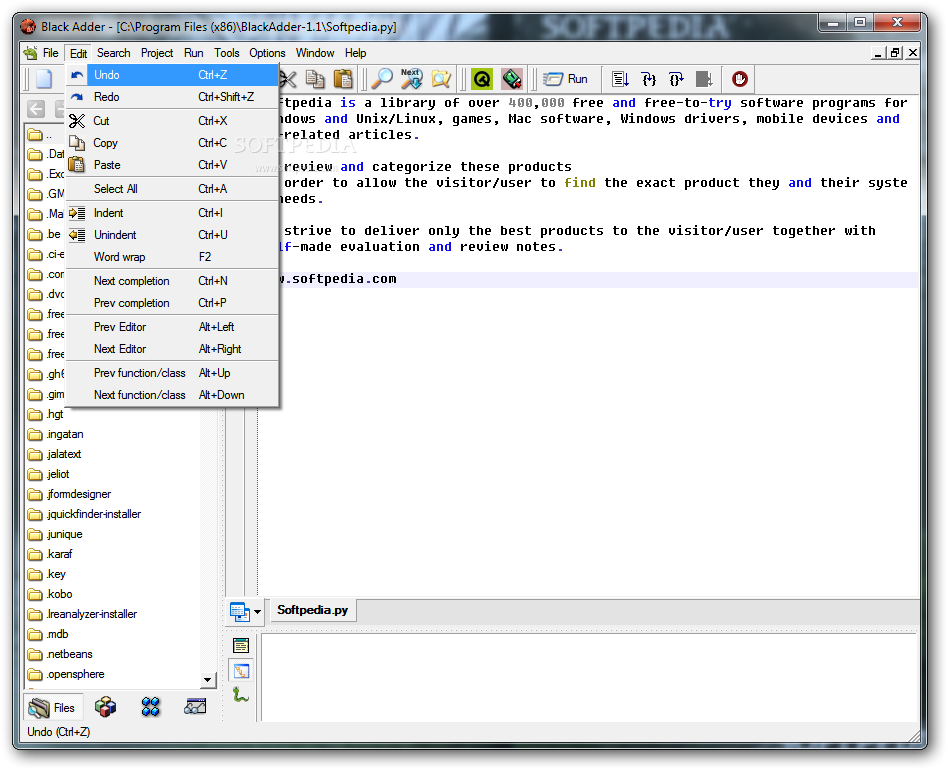The height and width of the screenshot is (770, 948).
Task: Open the blue cubes panel tab
Action: pyautogui.click(x=151, y=707)
